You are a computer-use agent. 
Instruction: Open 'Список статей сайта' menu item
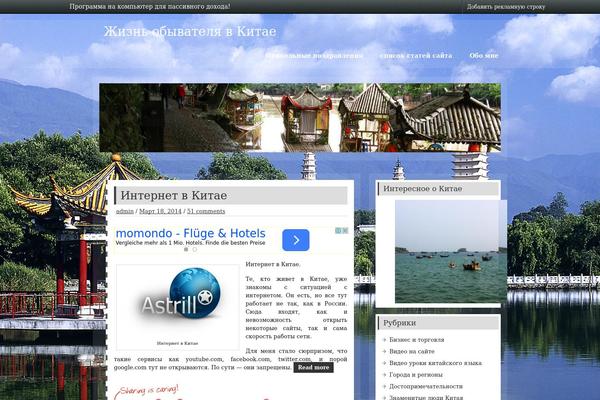(x=416, y=56)
